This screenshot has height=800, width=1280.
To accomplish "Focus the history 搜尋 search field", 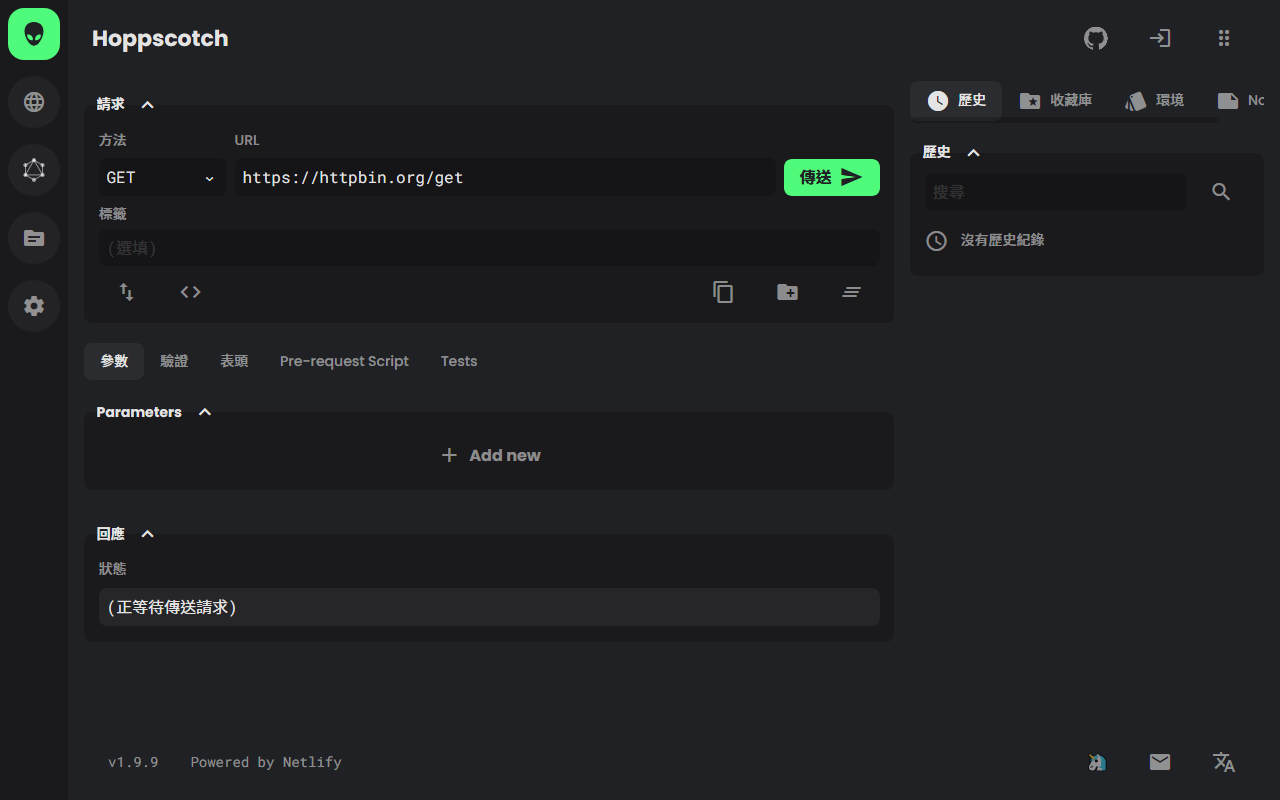I will coord(1055,192).
